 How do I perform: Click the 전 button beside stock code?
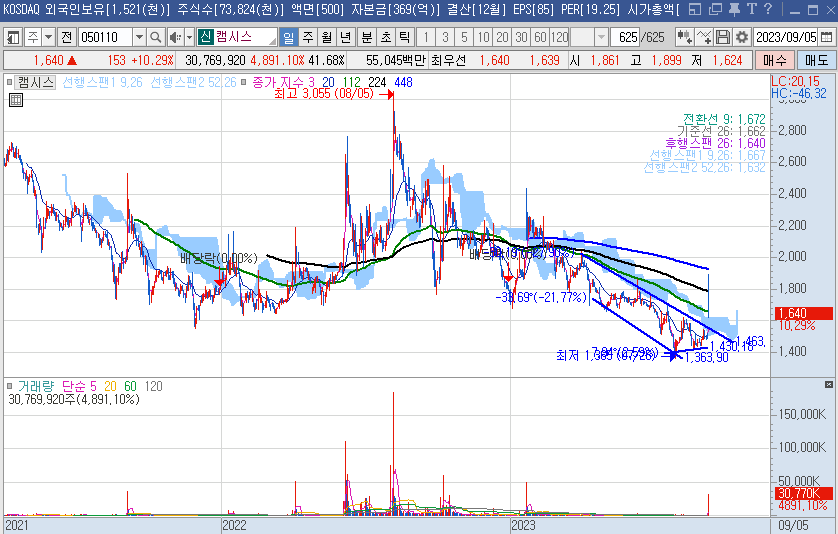click(66, 37)
